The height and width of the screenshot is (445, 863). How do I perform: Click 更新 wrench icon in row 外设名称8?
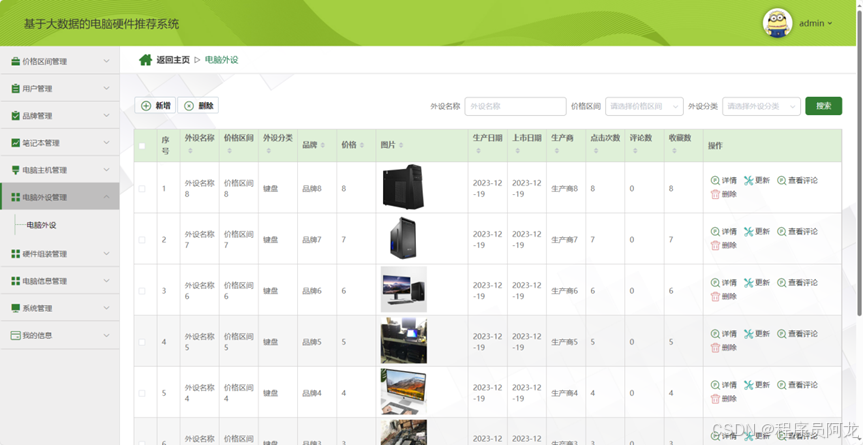[x=749, y=180]
